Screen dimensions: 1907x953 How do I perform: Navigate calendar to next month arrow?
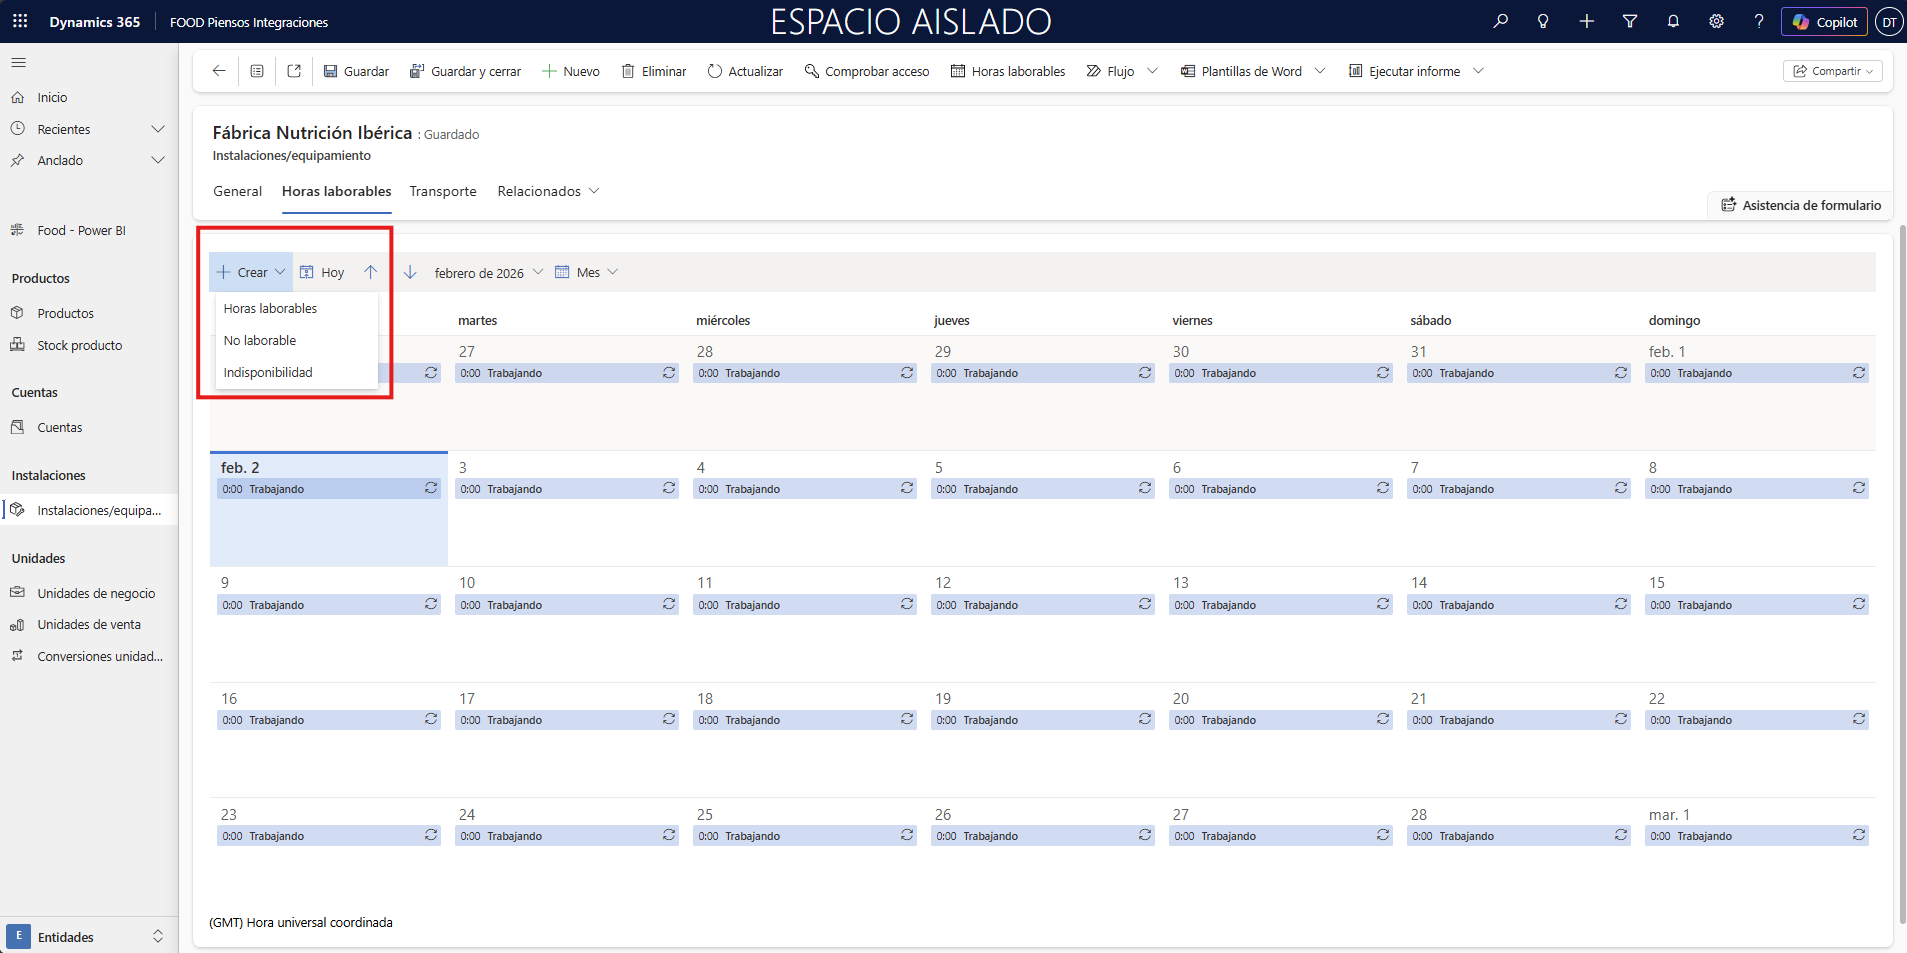point(410,272)
